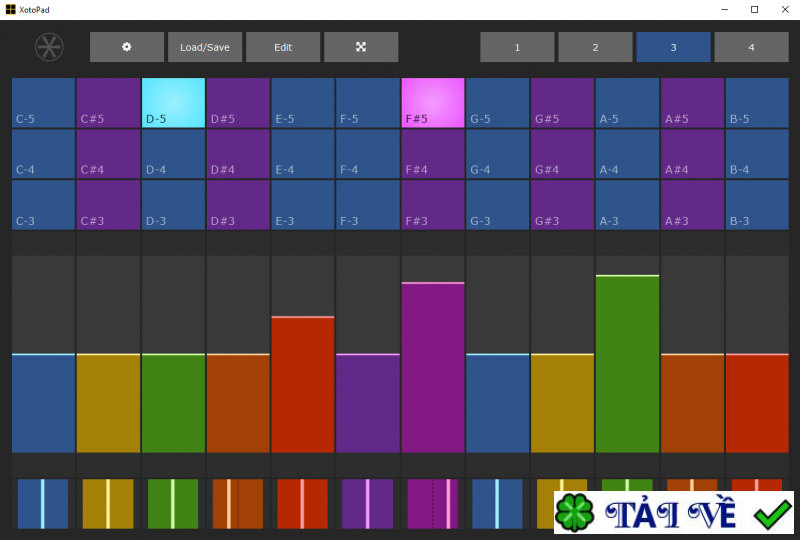This screenshot has height=540, width=800.
Task: Toggle fullscreen with the expand arrows button
Action: [x=361, y=47]
